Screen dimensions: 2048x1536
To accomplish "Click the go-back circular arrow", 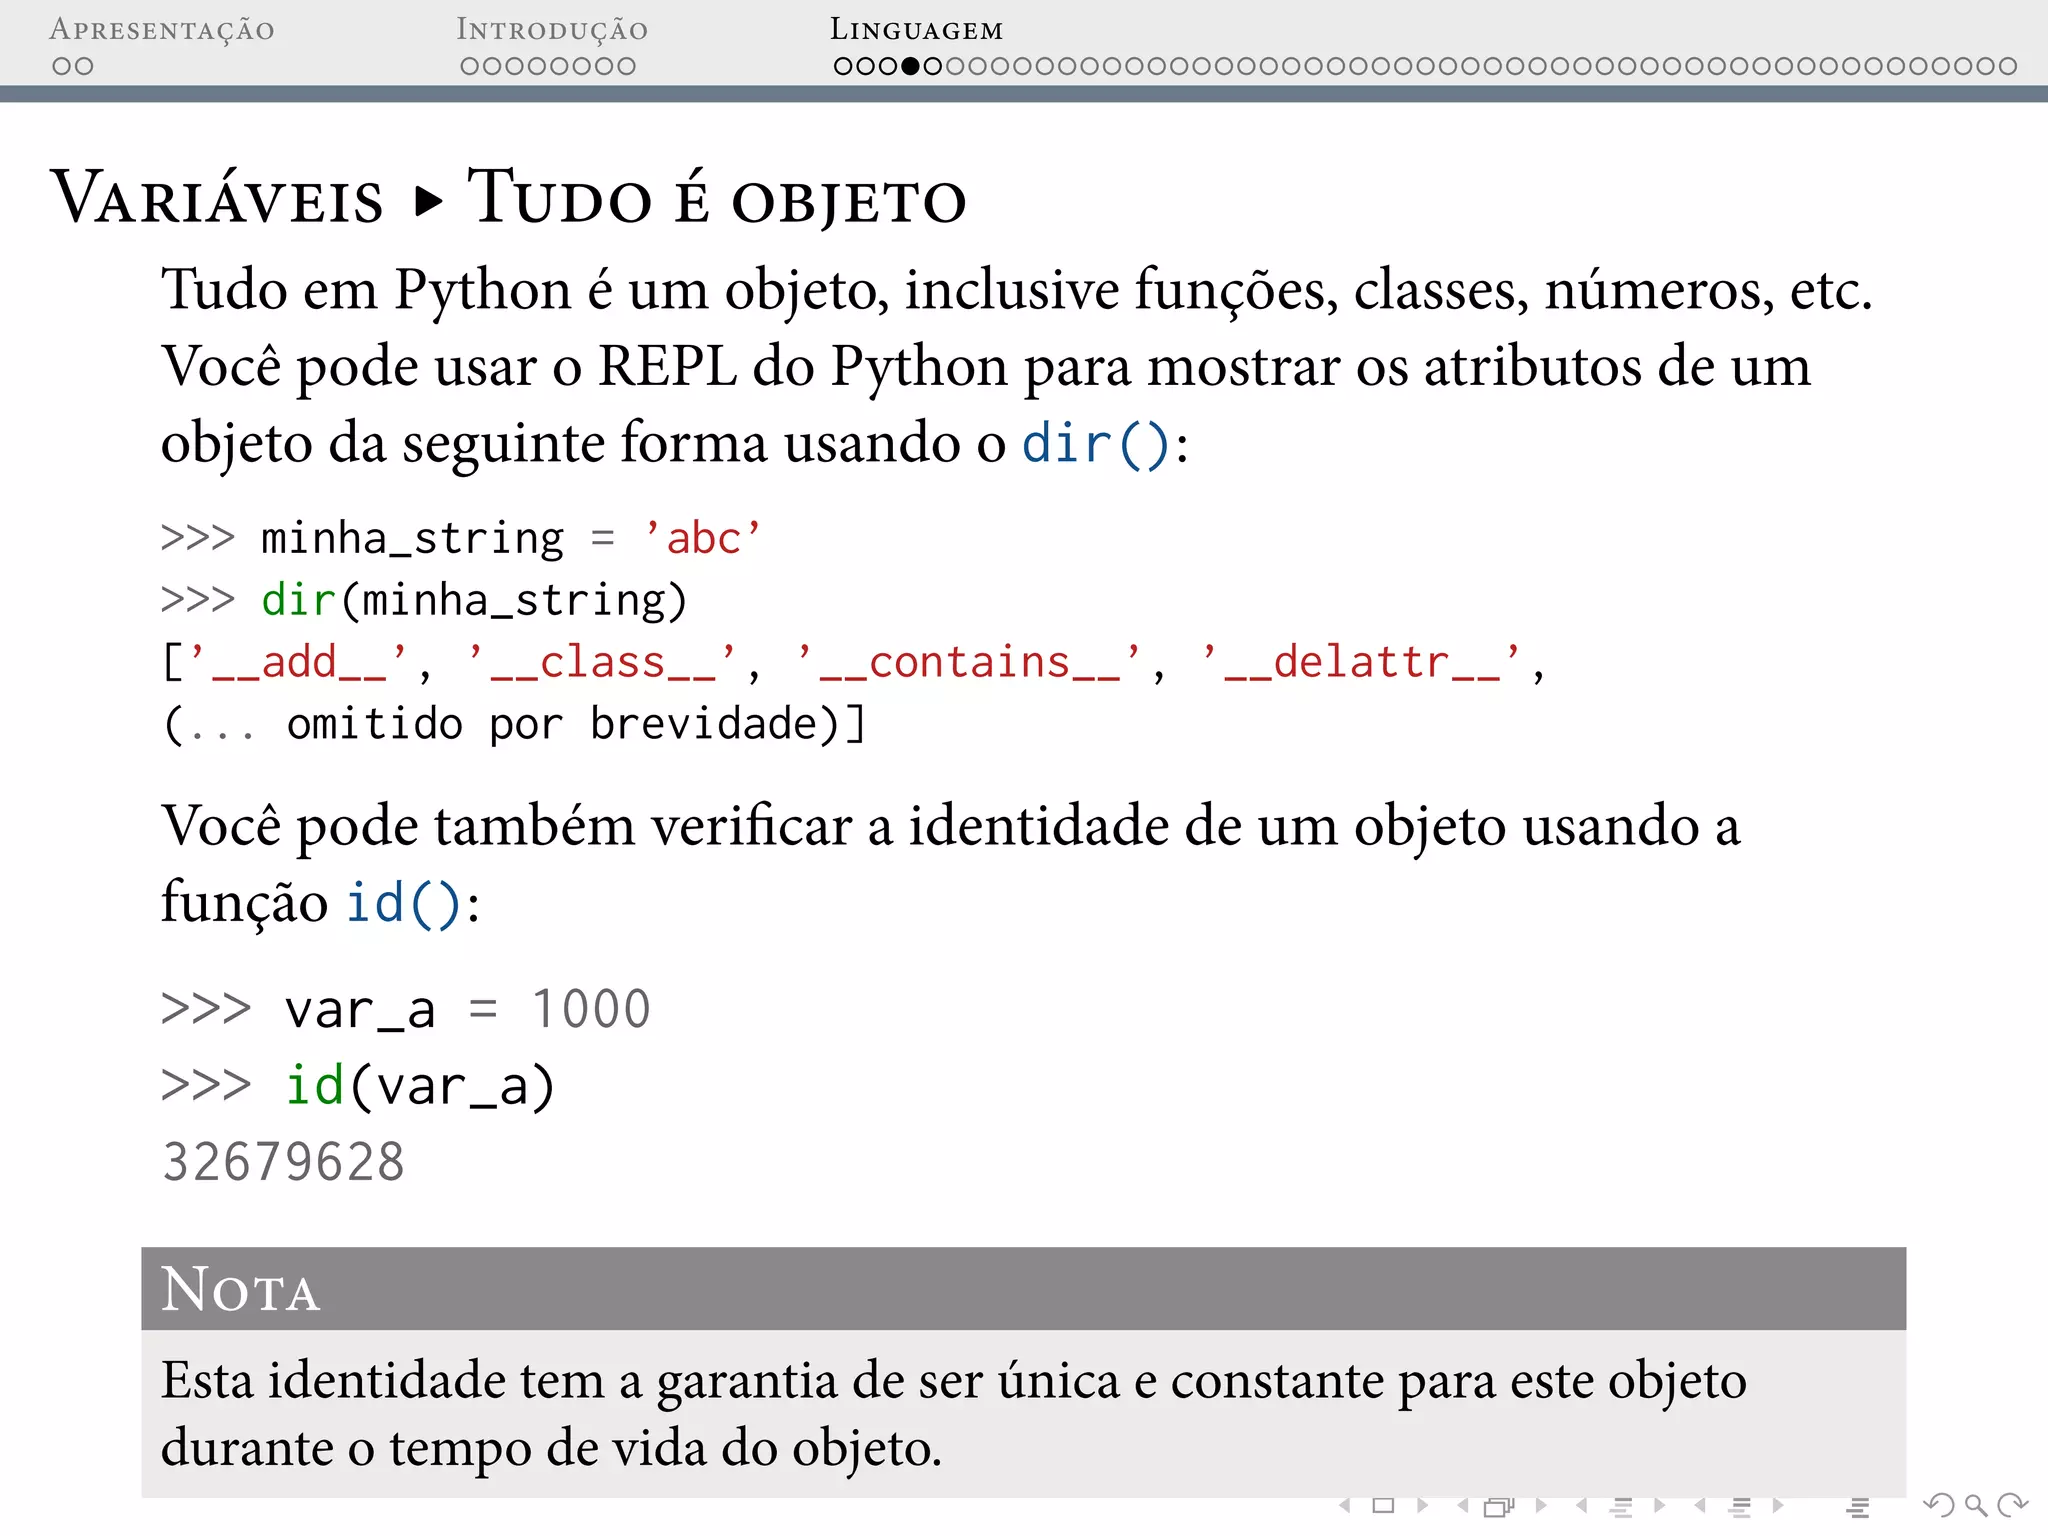I will pos(1939,1505).
